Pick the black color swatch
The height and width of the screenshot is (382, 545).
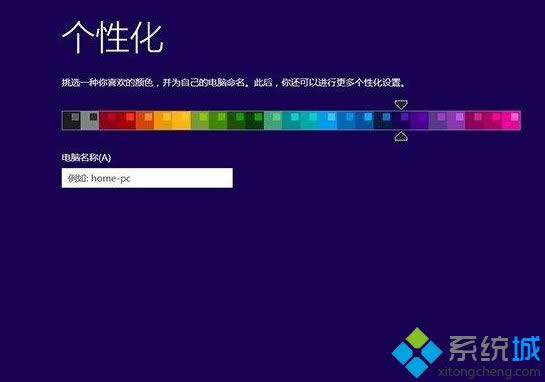point(71,120)
